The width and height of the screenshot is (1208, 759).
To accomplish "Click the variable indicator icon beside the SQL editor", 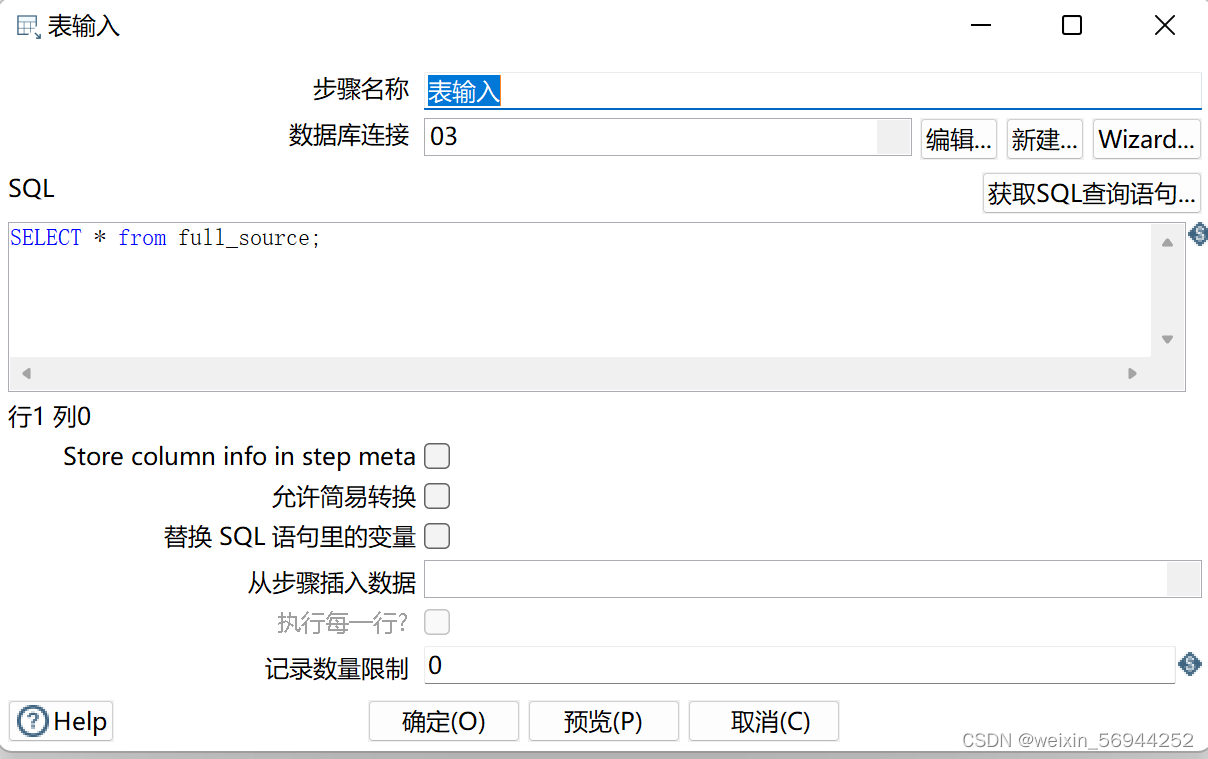I will (1197, 234).
